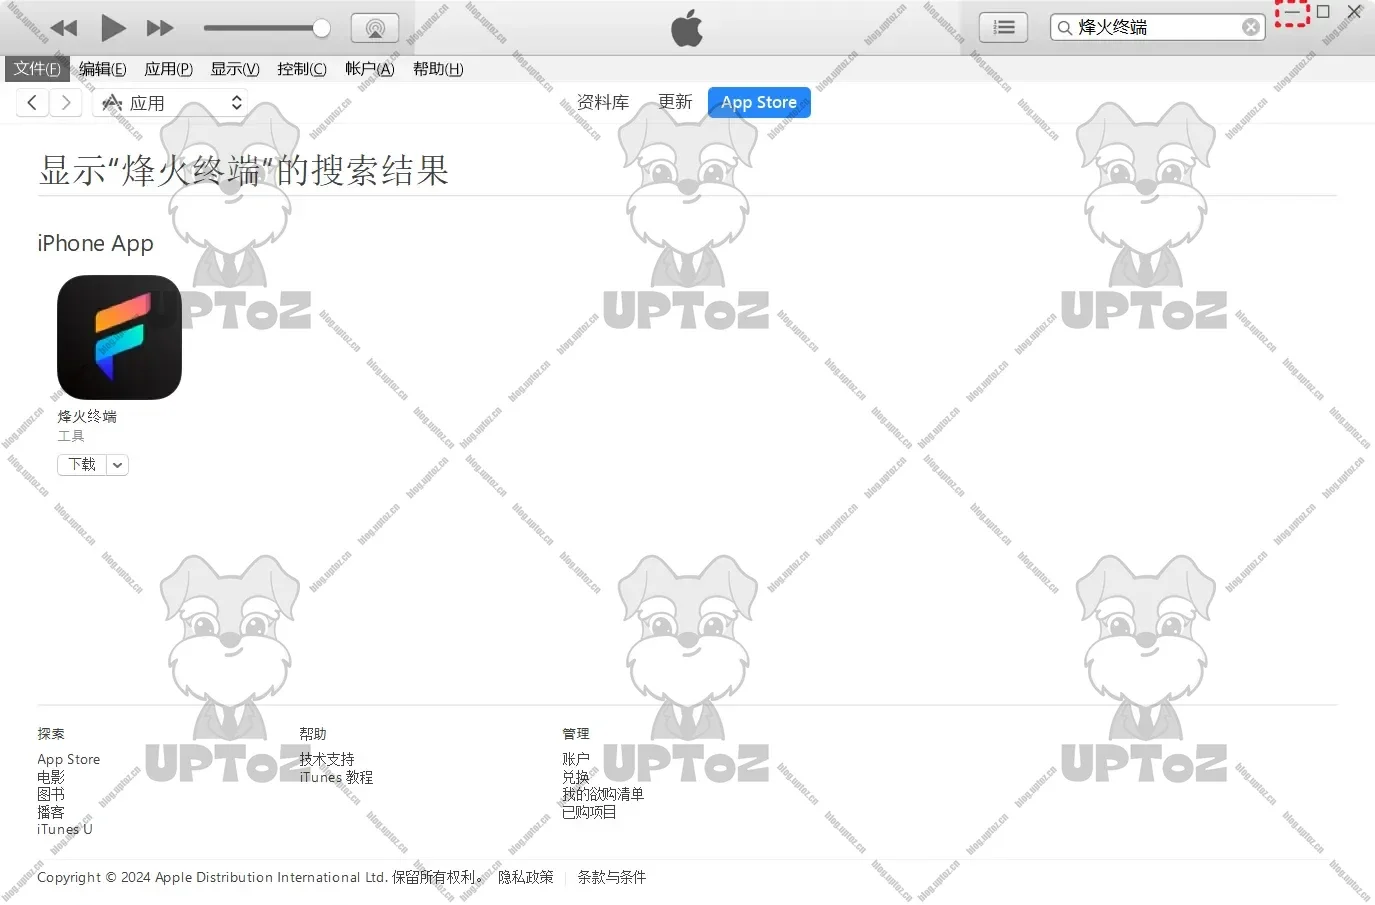
Task: Open the 兑换 redeem link
Action: pos(576,777)
